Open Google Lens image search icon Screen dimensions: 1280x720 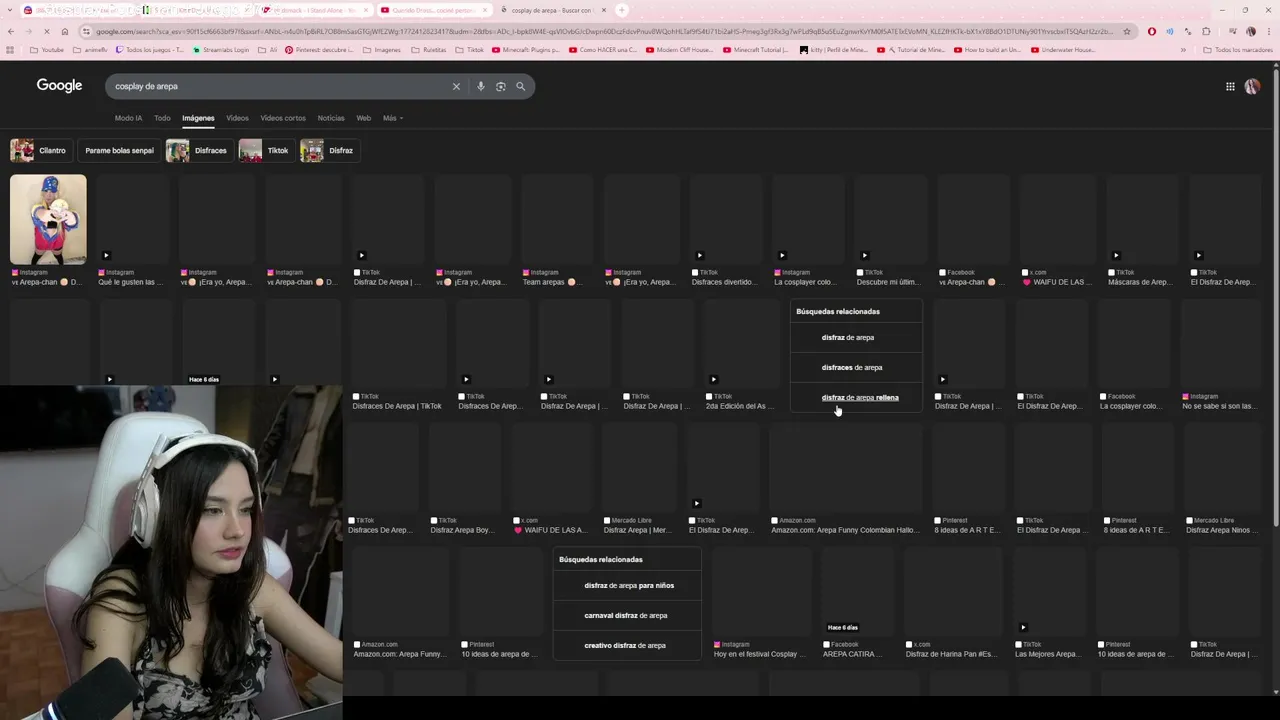[500, 86]
